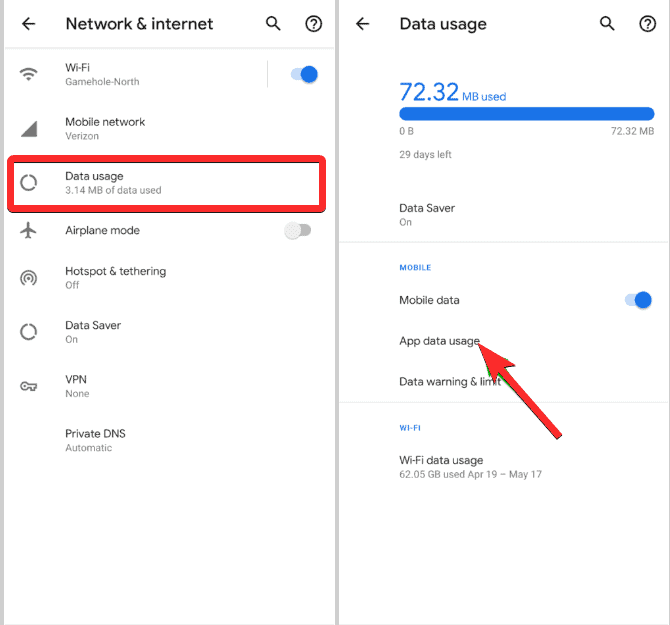Open help in Data usage screen
Screen dimensions: 670x625
tap(647, 23)
